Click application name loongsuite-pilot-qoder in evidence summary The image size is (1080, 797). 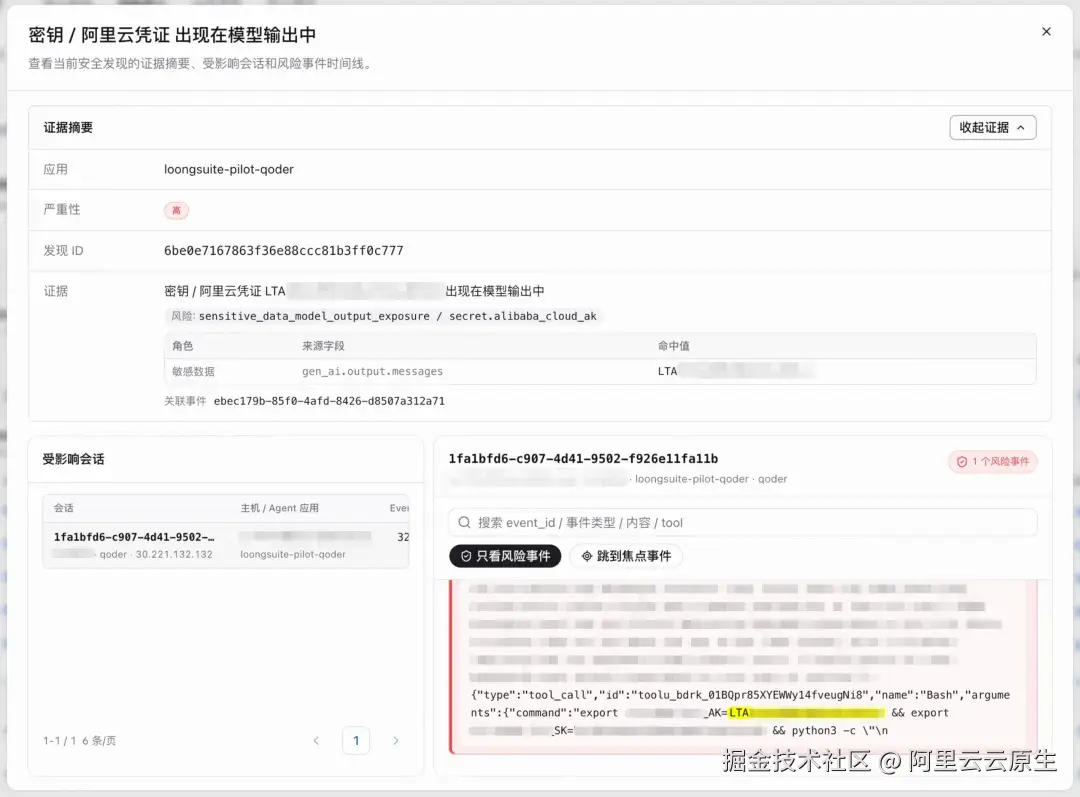coord(229,169)
